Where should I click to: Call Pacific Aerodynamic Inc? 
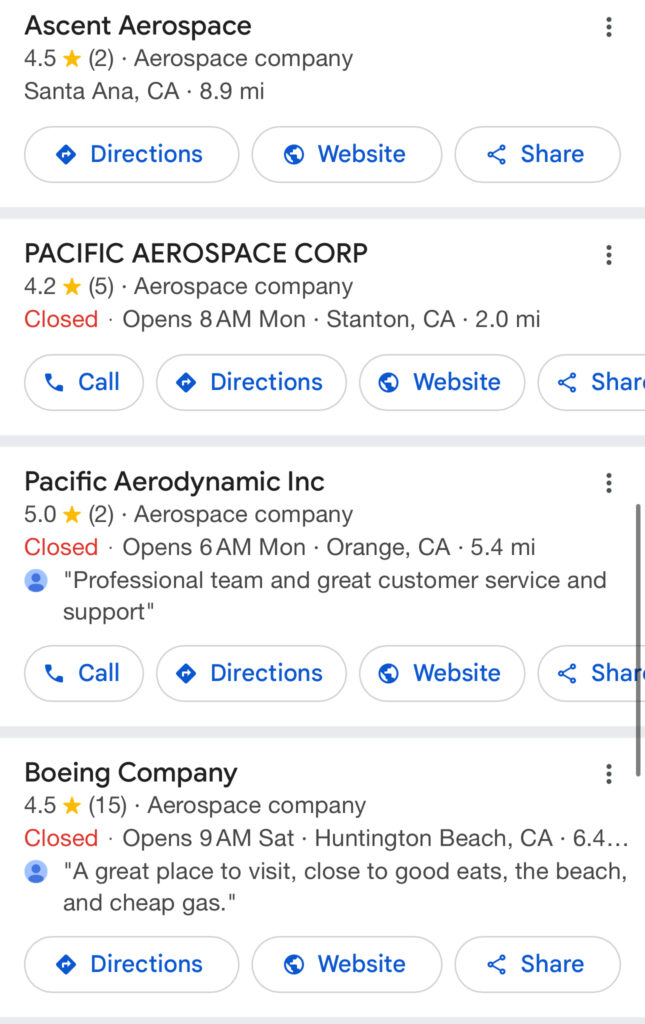pyautogui.click(x=84, y=673)
